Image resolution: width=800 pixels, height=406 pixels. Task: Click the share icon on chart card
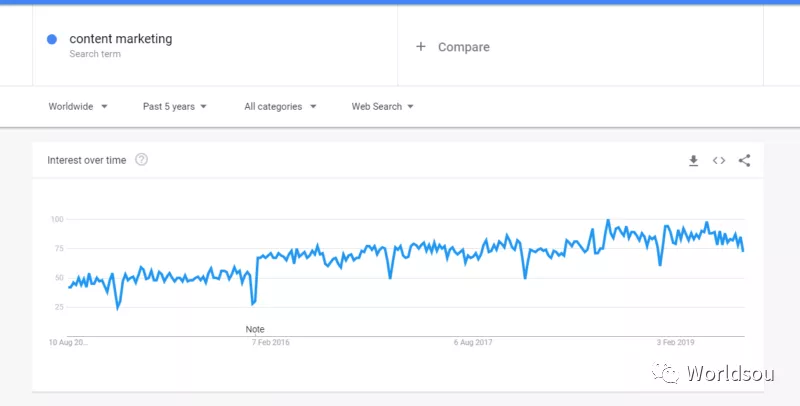click(744, 160)
